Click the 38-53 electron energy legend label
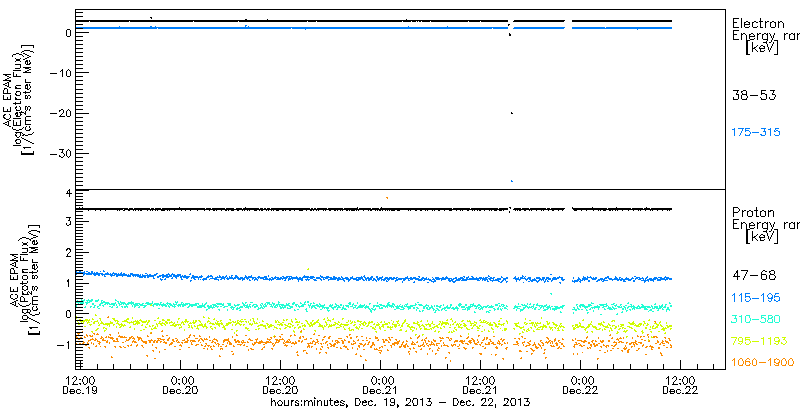 point(754,95)
